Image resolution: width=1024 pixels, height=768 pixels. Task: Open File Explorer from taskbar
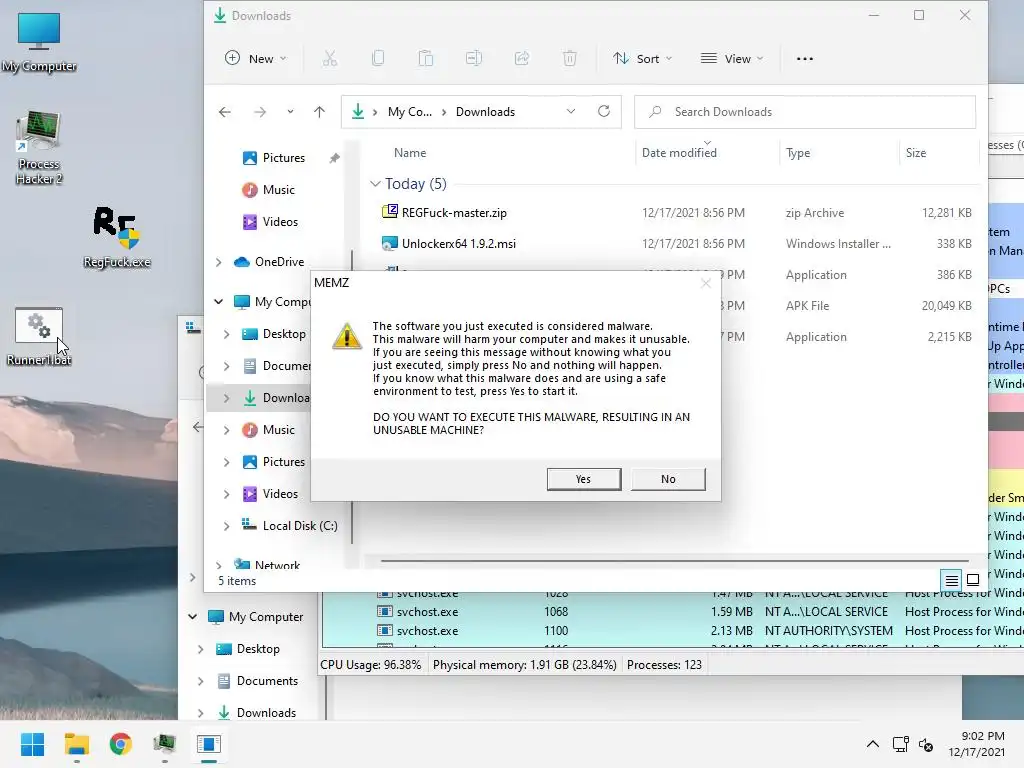77,744
